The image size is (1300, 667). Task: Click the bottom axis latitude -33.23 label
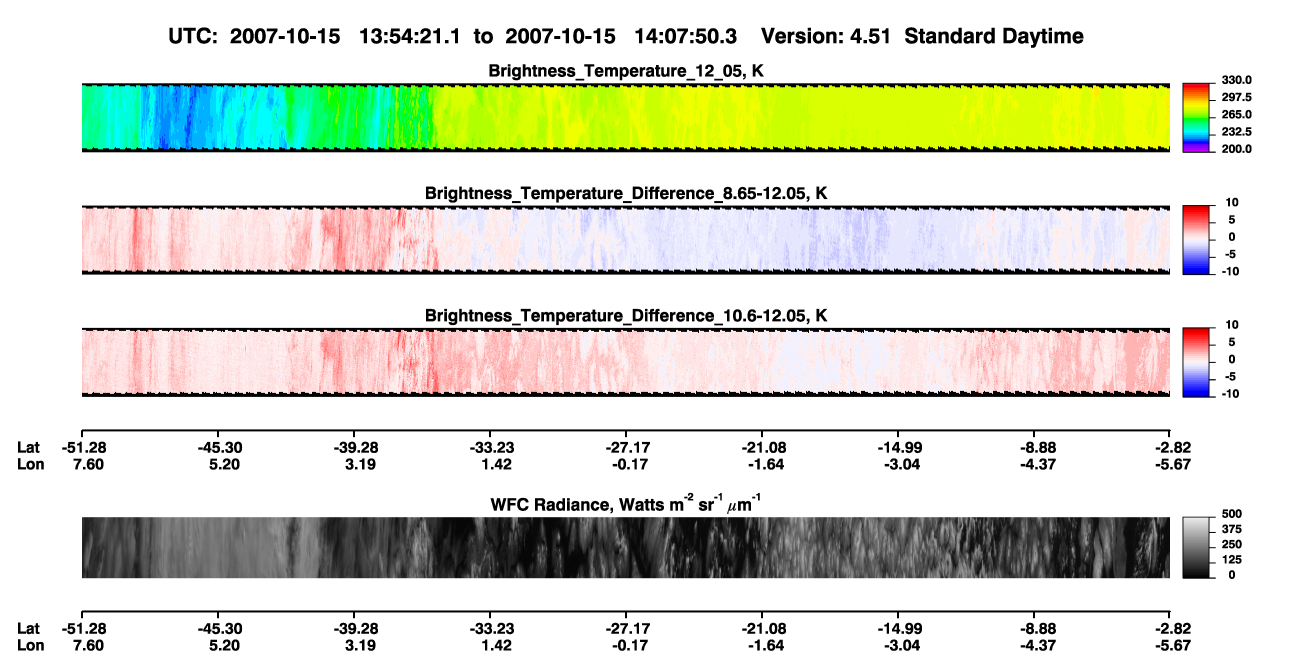490,629
